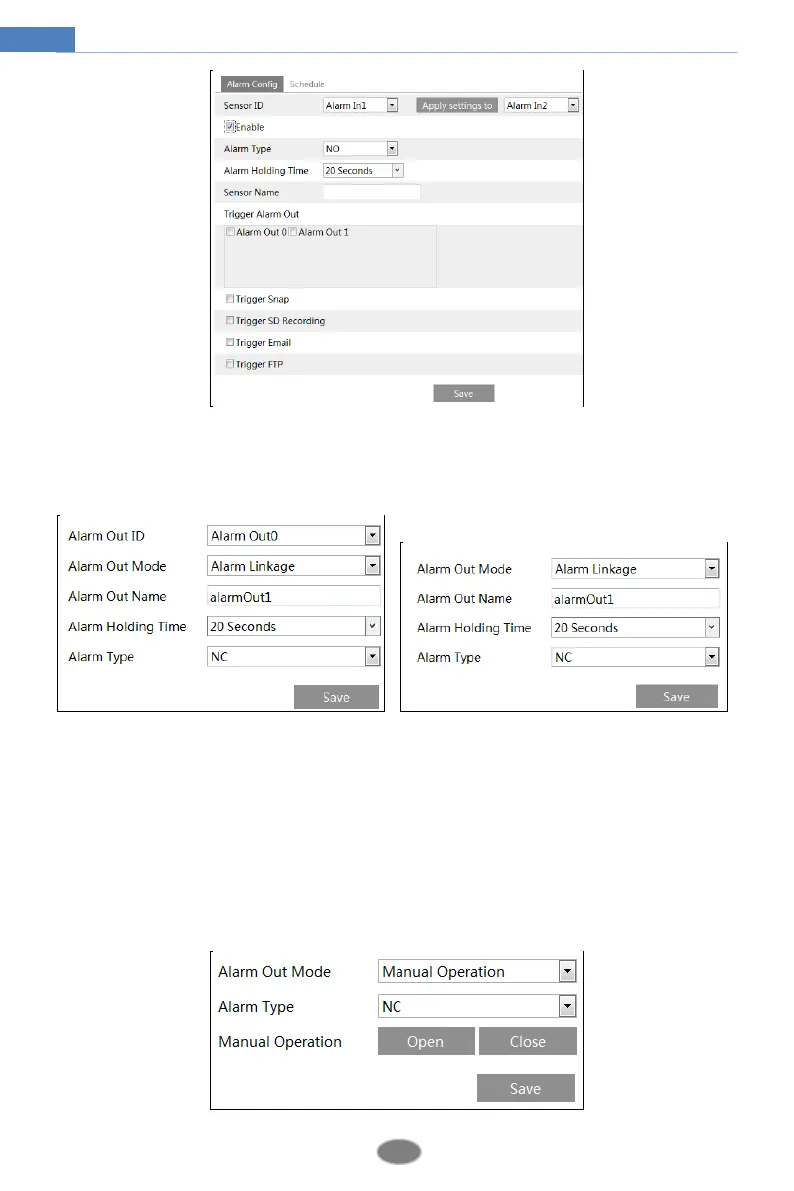Image resolution: width=794 pixels, height=1191 pixels.
Task: Click Save in the Manual Operation panel
Action: coord(525,1088)
